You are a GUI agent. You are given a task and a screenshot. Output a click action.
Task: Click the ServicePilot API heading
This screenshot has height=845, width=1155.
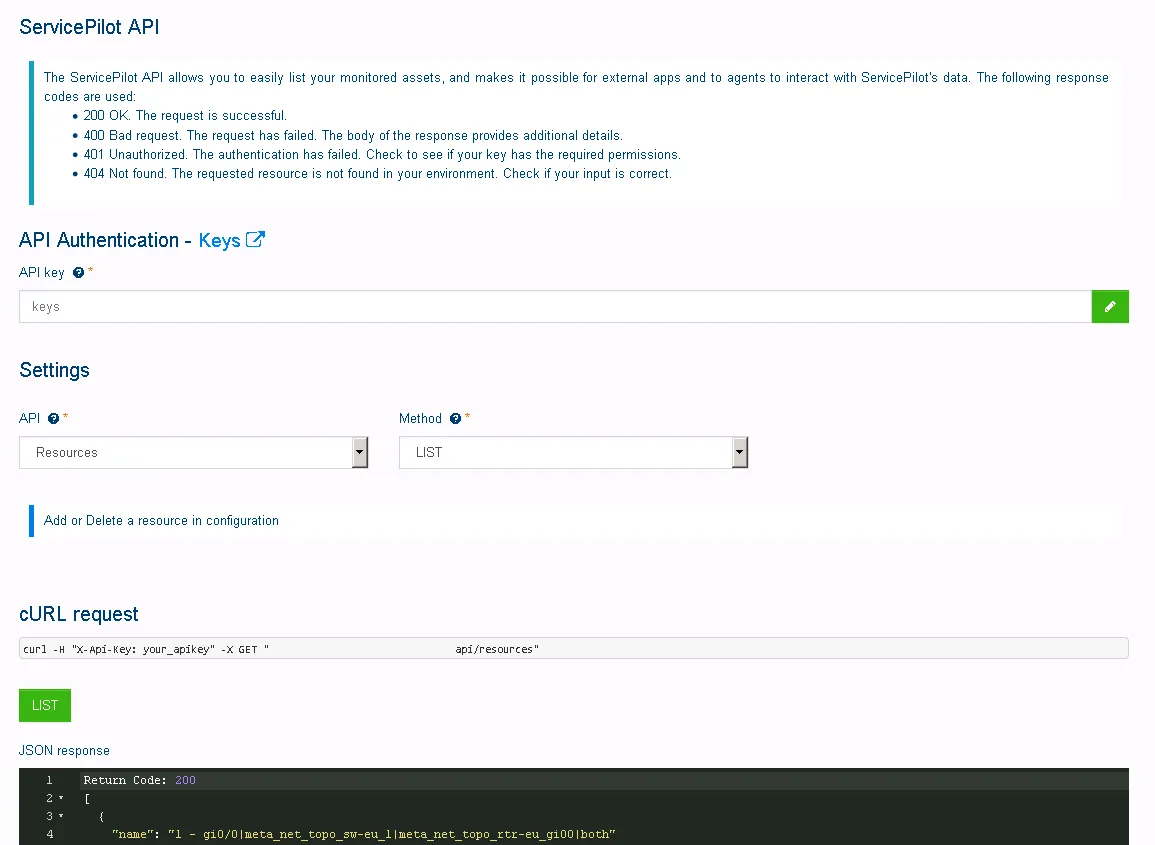point(89,27)
